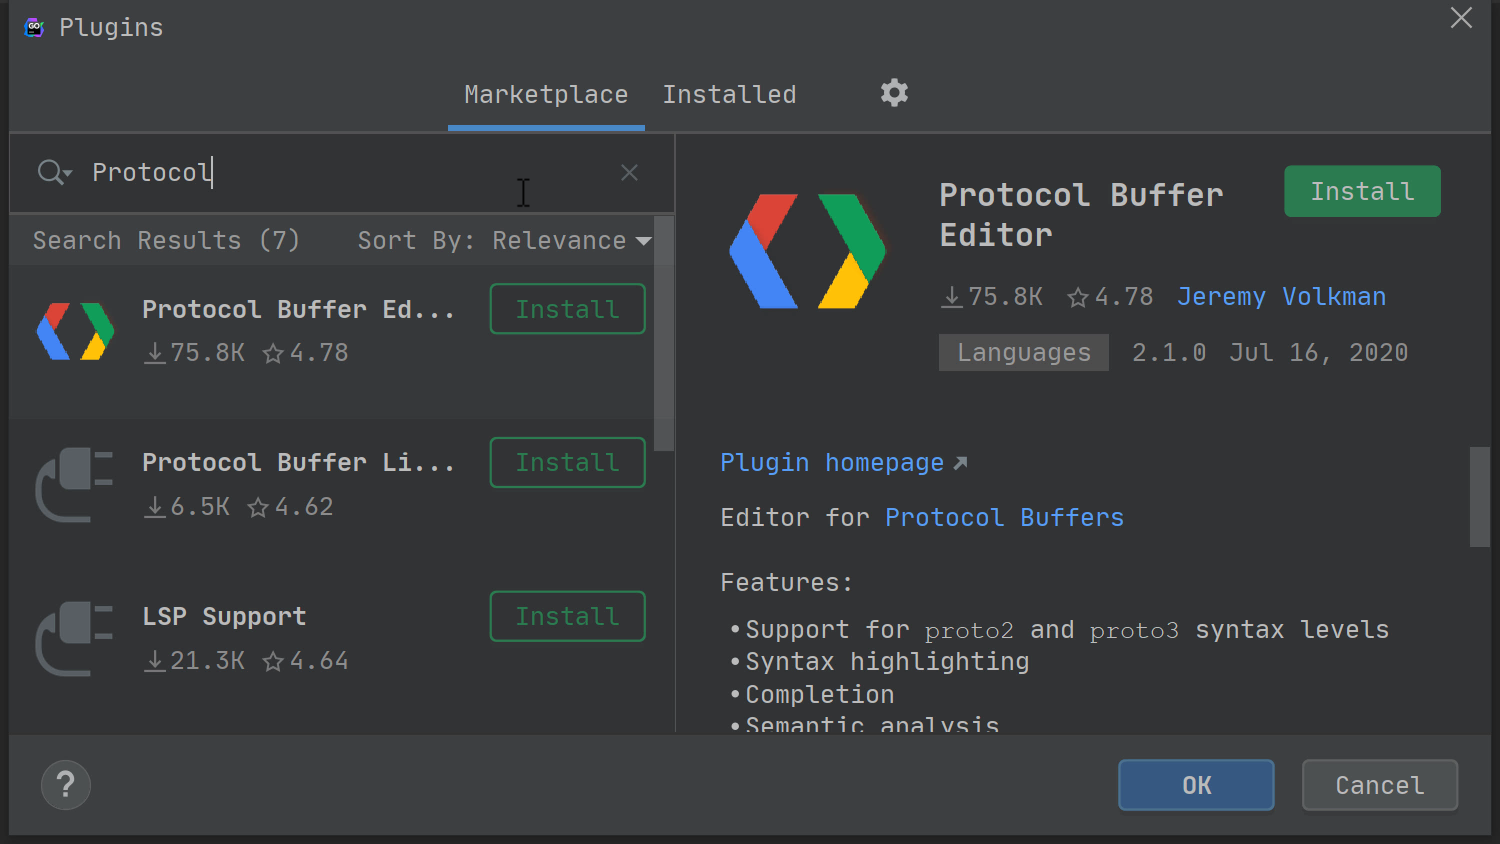Open the plugin settings gear menu

click(894, 93)
